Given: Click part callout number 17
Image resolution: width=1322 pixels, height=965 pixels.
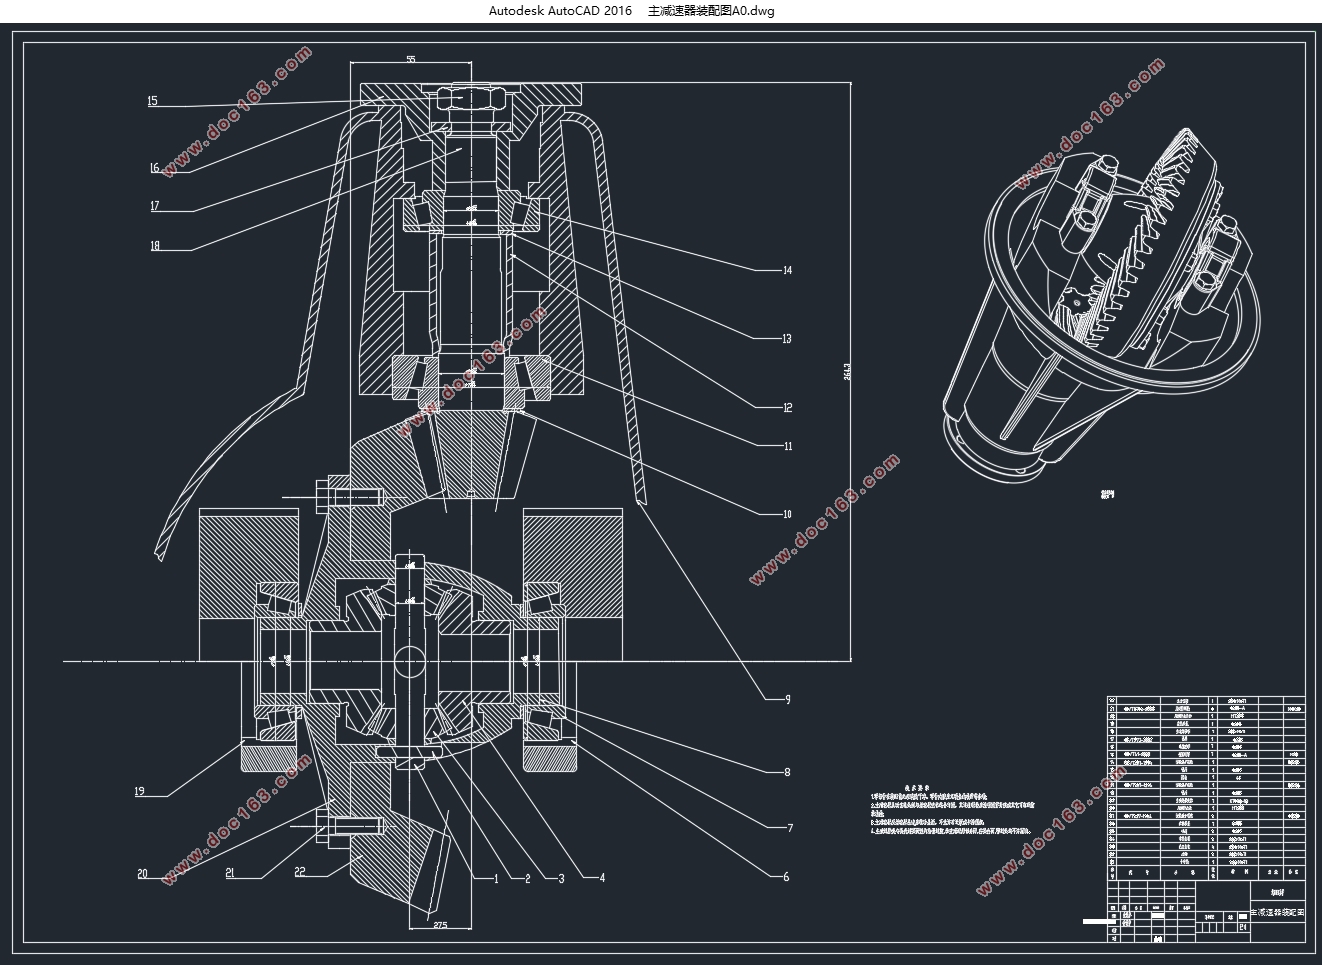Looking at the screenshot, I should pyautogui.click(x=154, y=207).
